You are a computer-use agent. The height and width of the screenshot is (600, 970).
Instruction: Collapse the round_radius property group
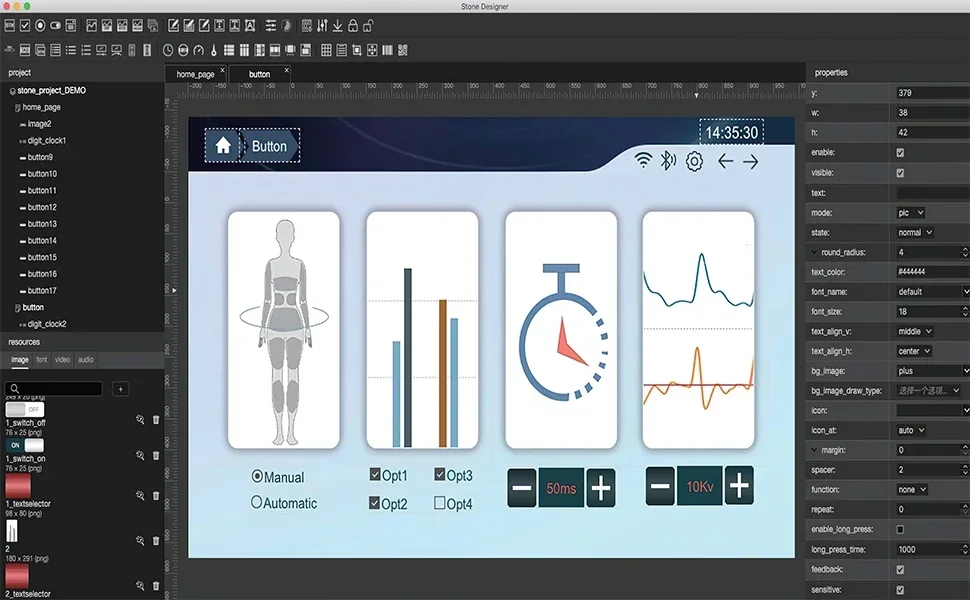coord(814,252)
